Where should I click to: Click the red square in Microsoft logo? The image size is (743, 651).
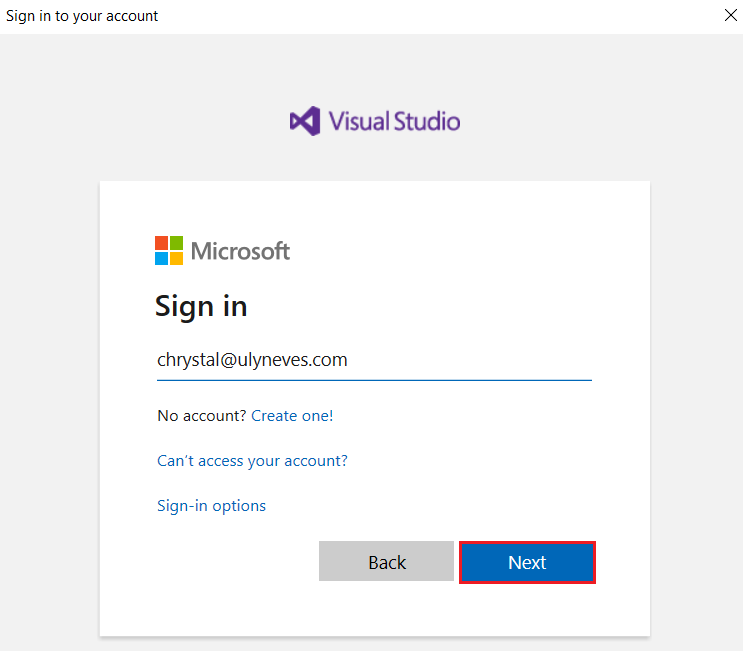tap(162, 243)
